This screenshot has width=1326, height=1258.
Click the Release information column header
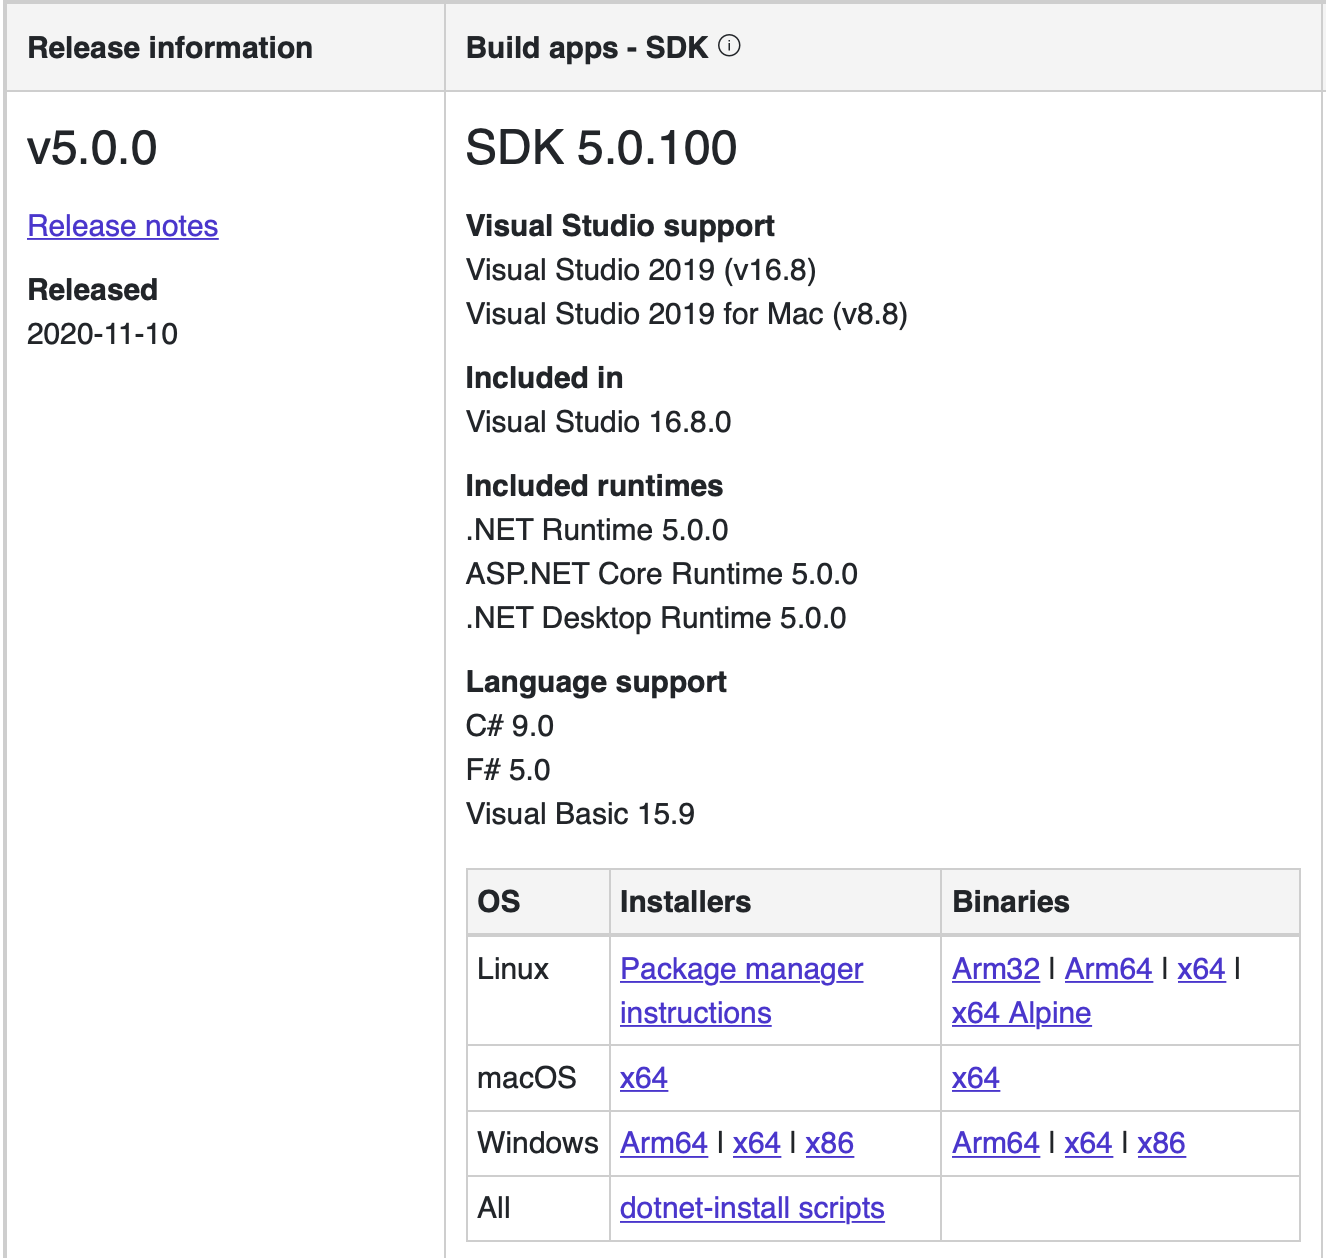coord(170,48)
